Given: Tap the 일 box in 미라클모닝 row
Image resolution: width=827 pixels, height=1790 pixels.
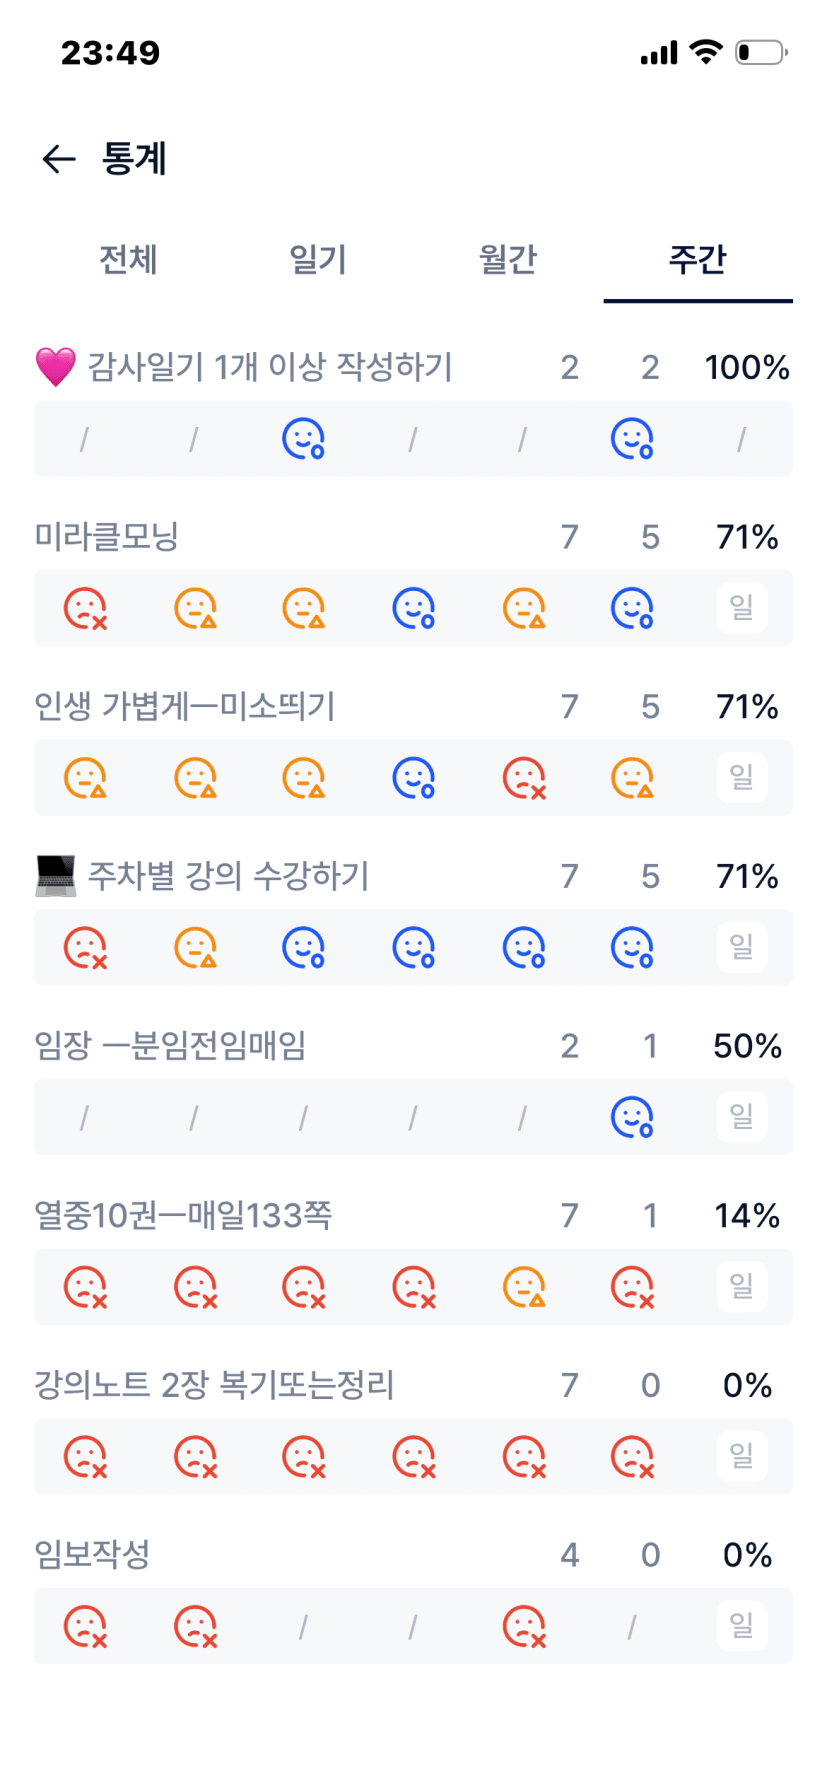Looking at the screenshot, I should tap(741, 608).
